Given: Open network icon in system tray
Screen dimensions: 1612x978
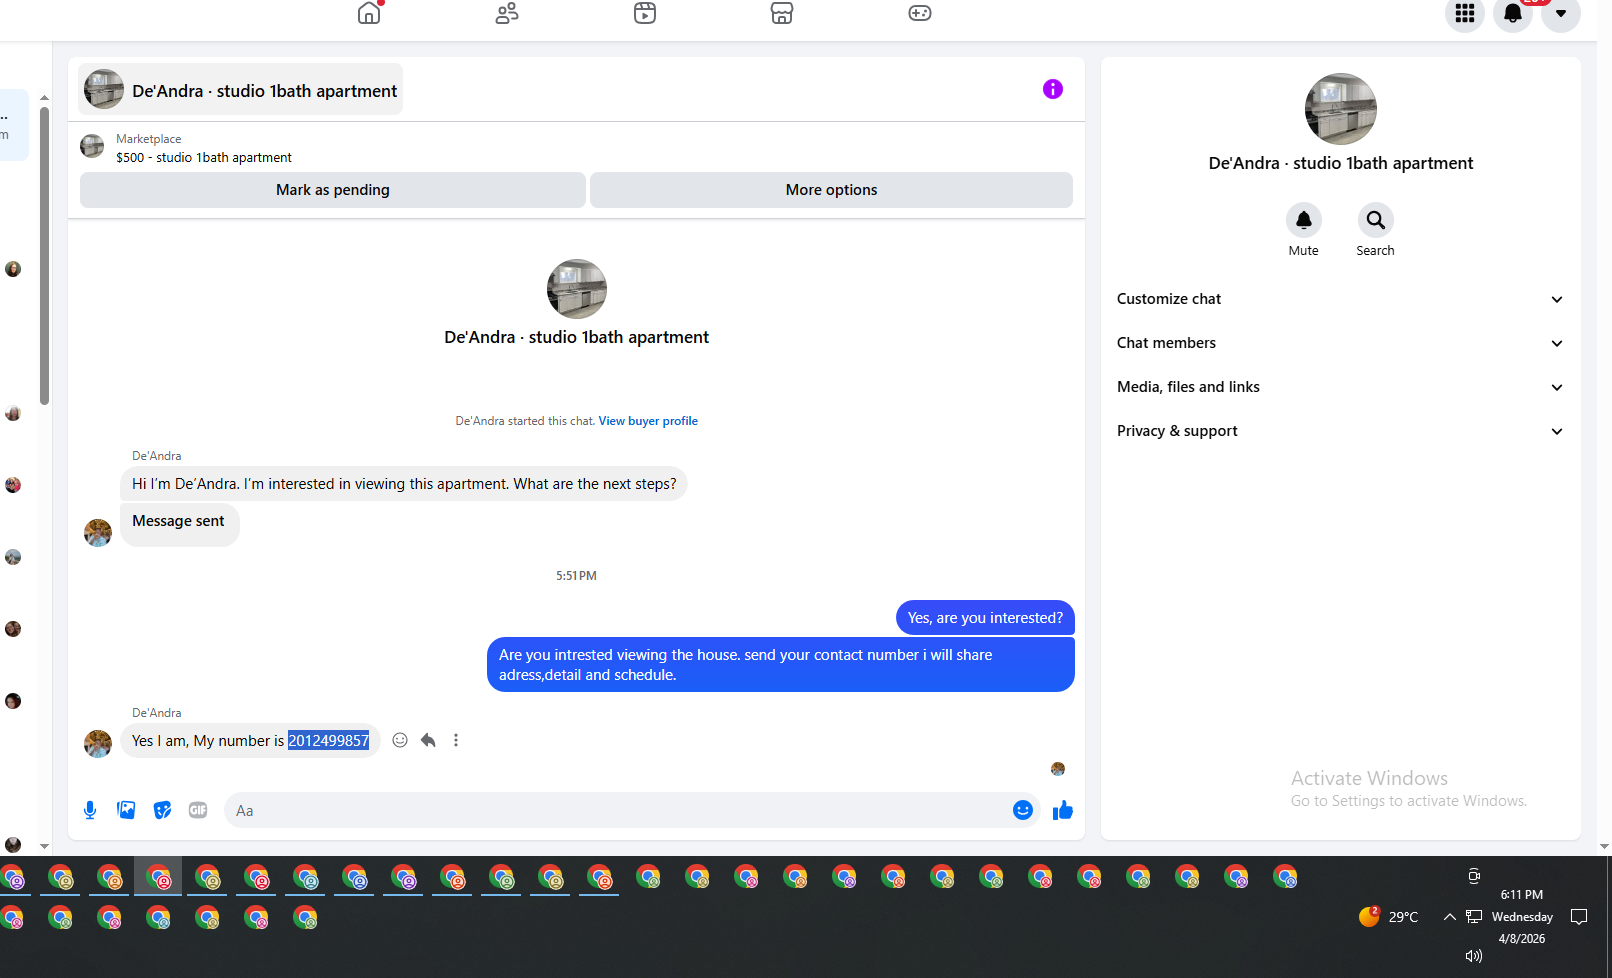Looking at the screenshot, I should click(1474, 917).
